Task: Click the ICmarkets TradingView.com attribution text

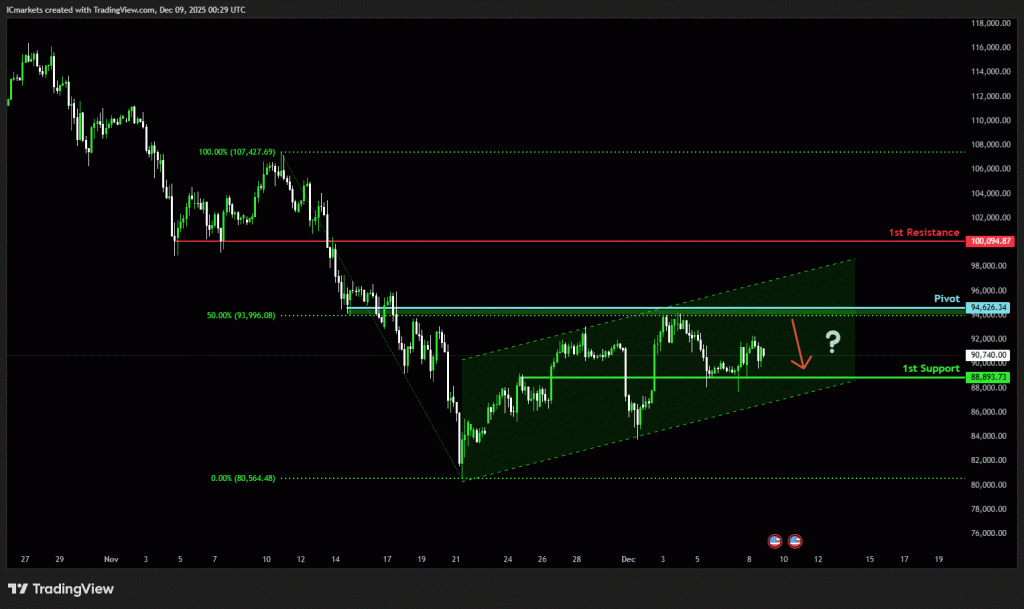Action: click(125, 9)
